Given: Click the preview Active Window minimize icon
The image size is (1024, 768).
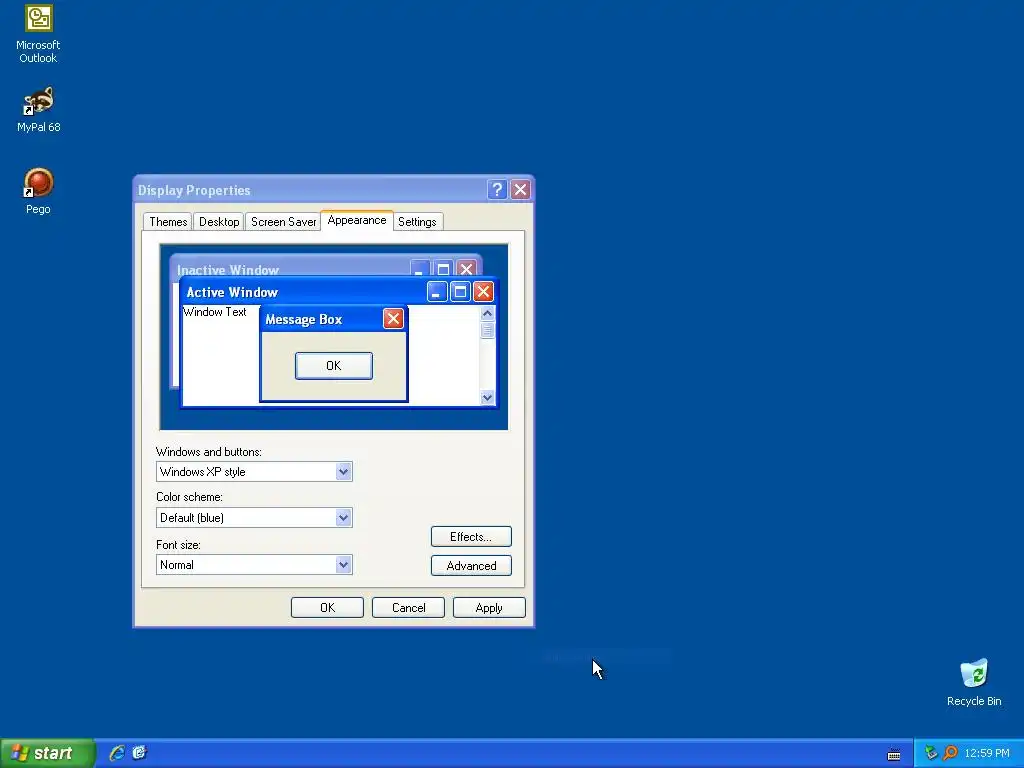Looking at the screenshot, I should (x=437, y=291).
